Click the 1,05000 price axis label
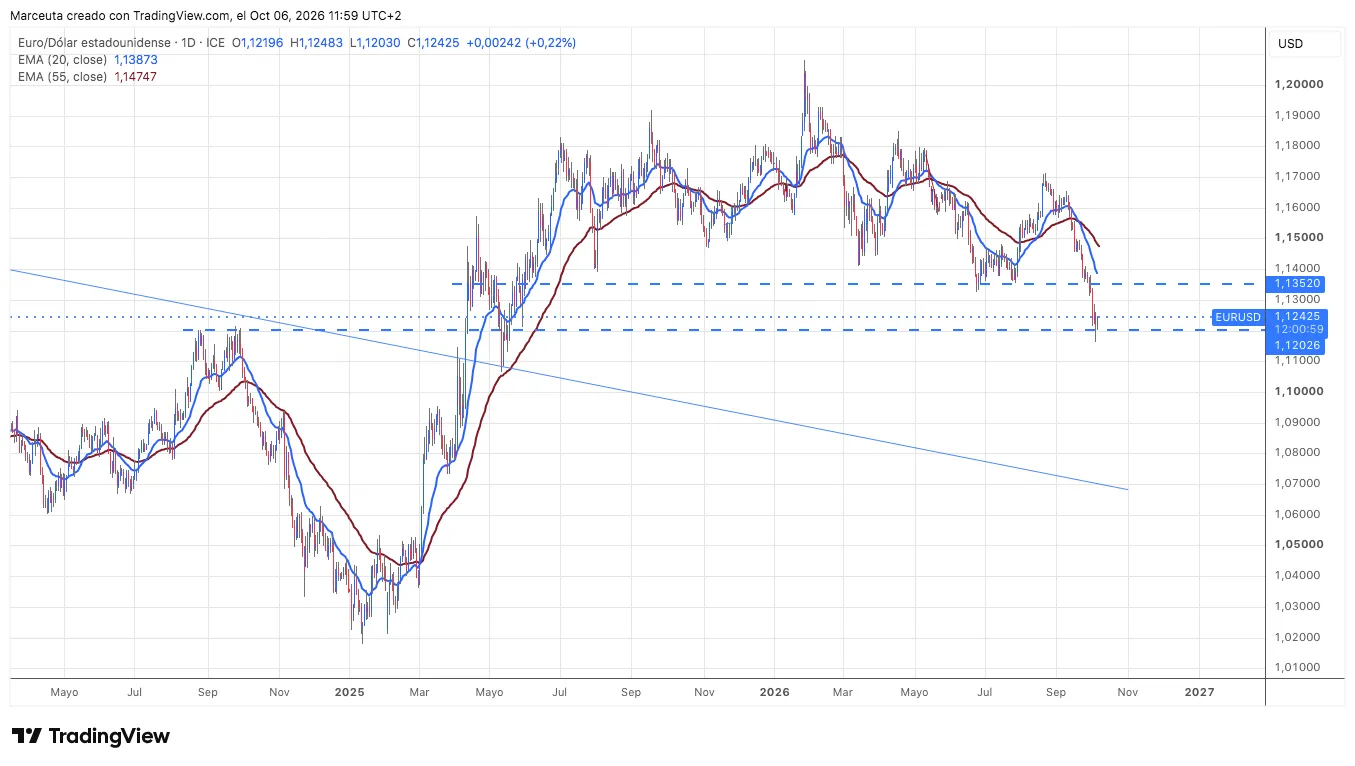The height and width of the screenshot is (766, 1355). pos(1297,545)
